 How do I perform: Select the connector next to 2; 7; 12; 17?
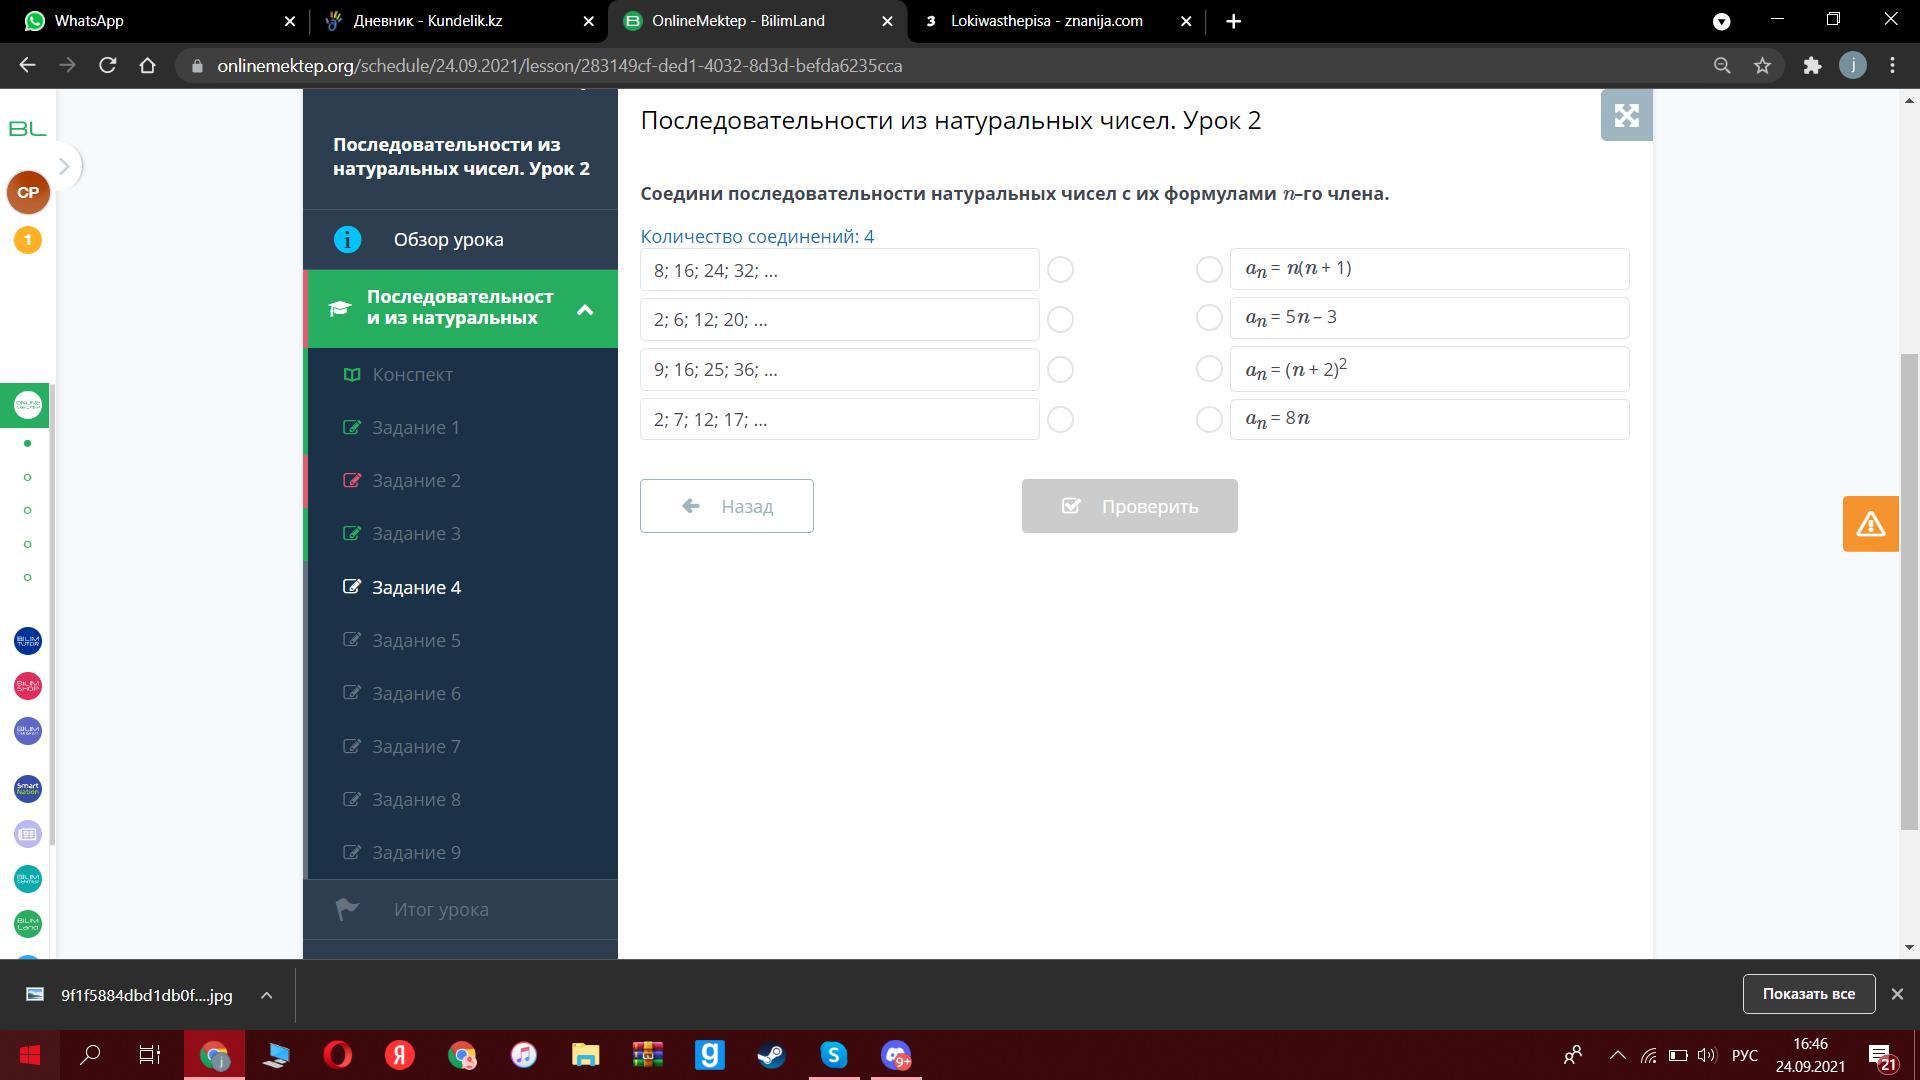(x=1060, y=420)
